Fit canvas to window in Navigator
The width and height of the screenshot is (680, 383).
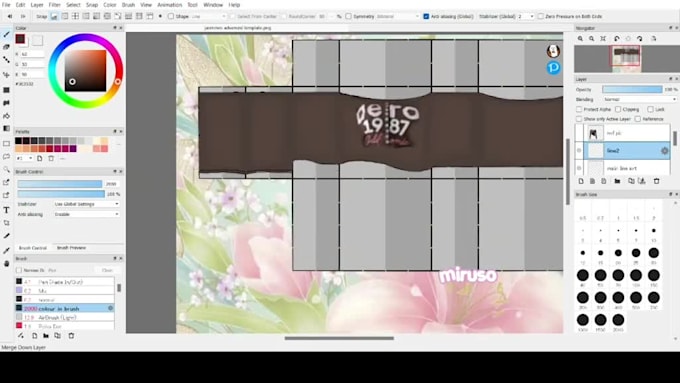603,39
